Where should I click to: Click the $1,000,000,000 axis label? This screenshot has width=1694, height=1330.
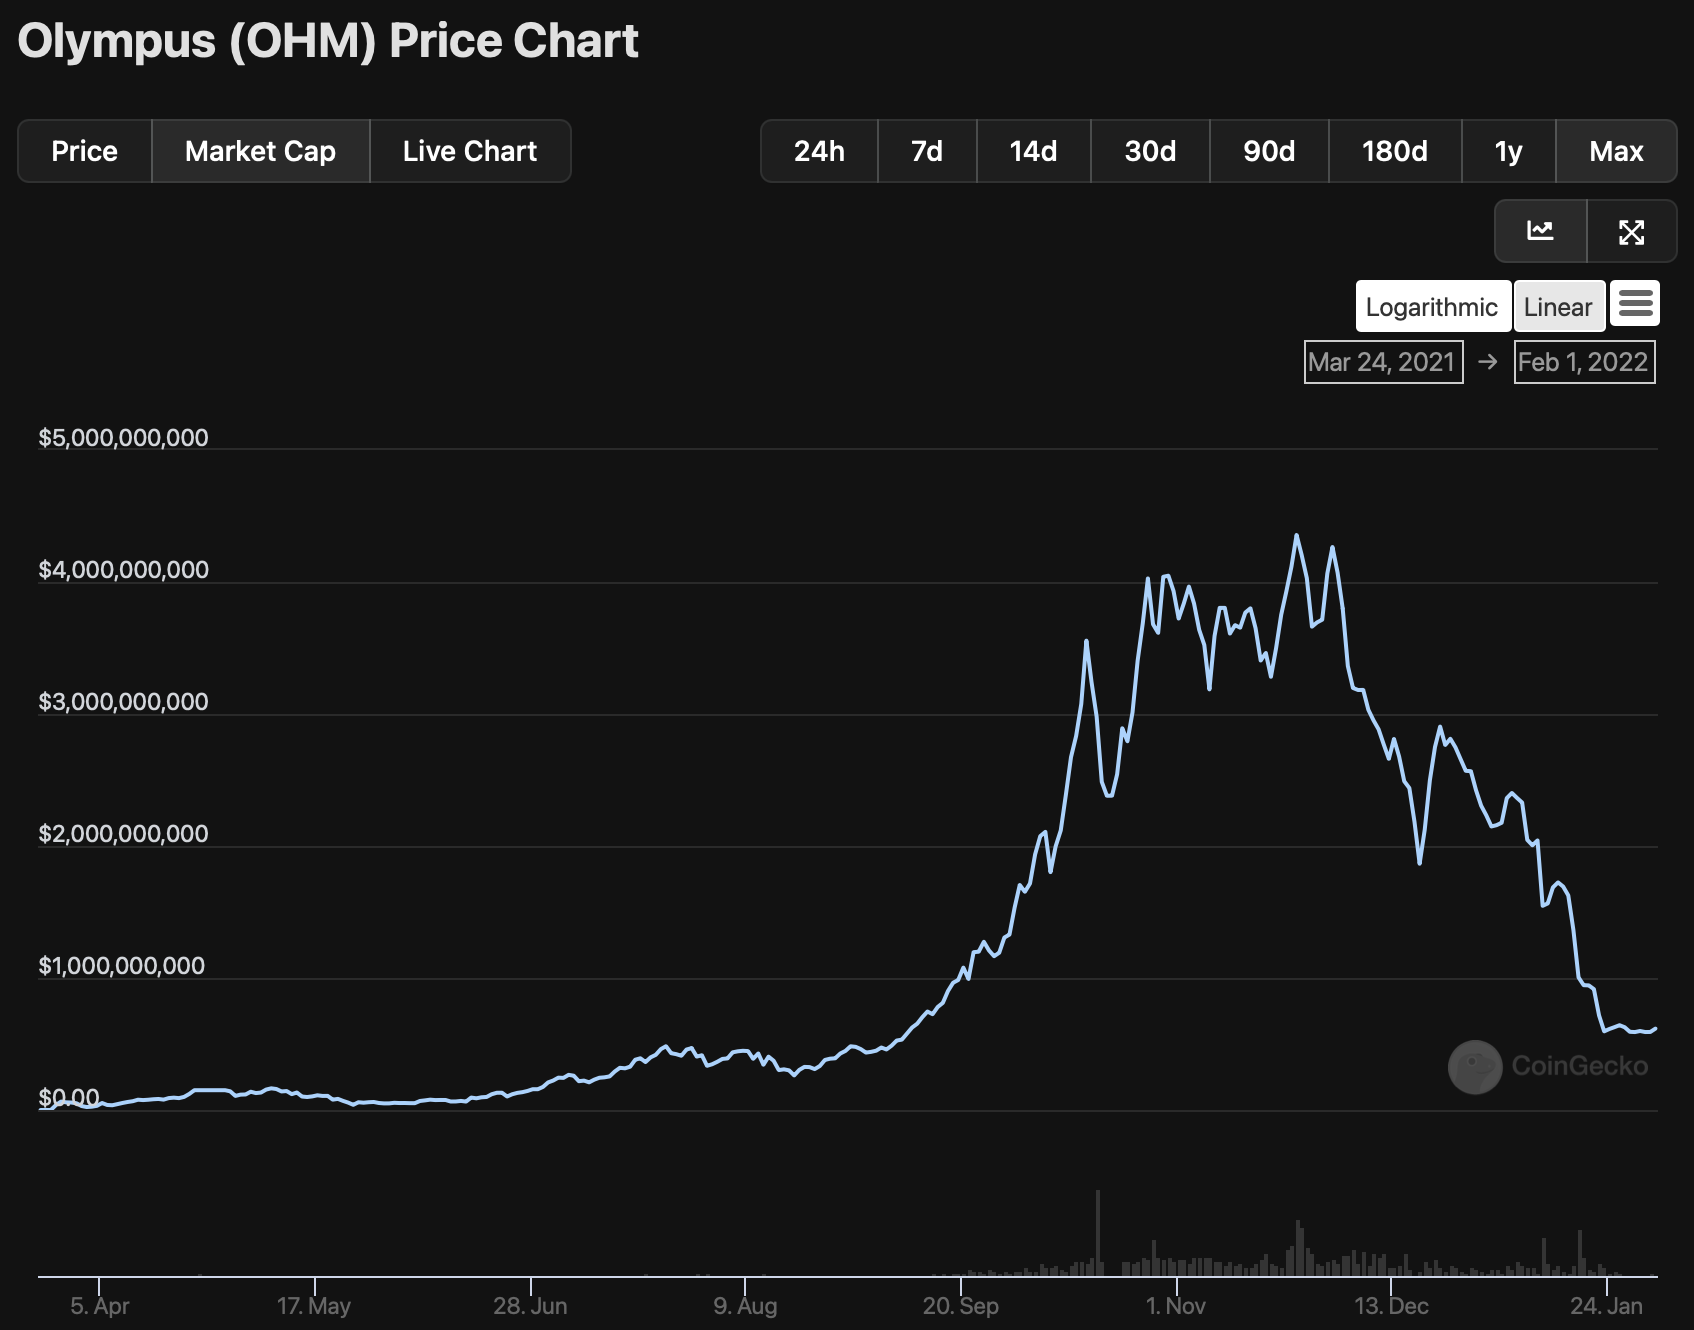tap(121, 966)
